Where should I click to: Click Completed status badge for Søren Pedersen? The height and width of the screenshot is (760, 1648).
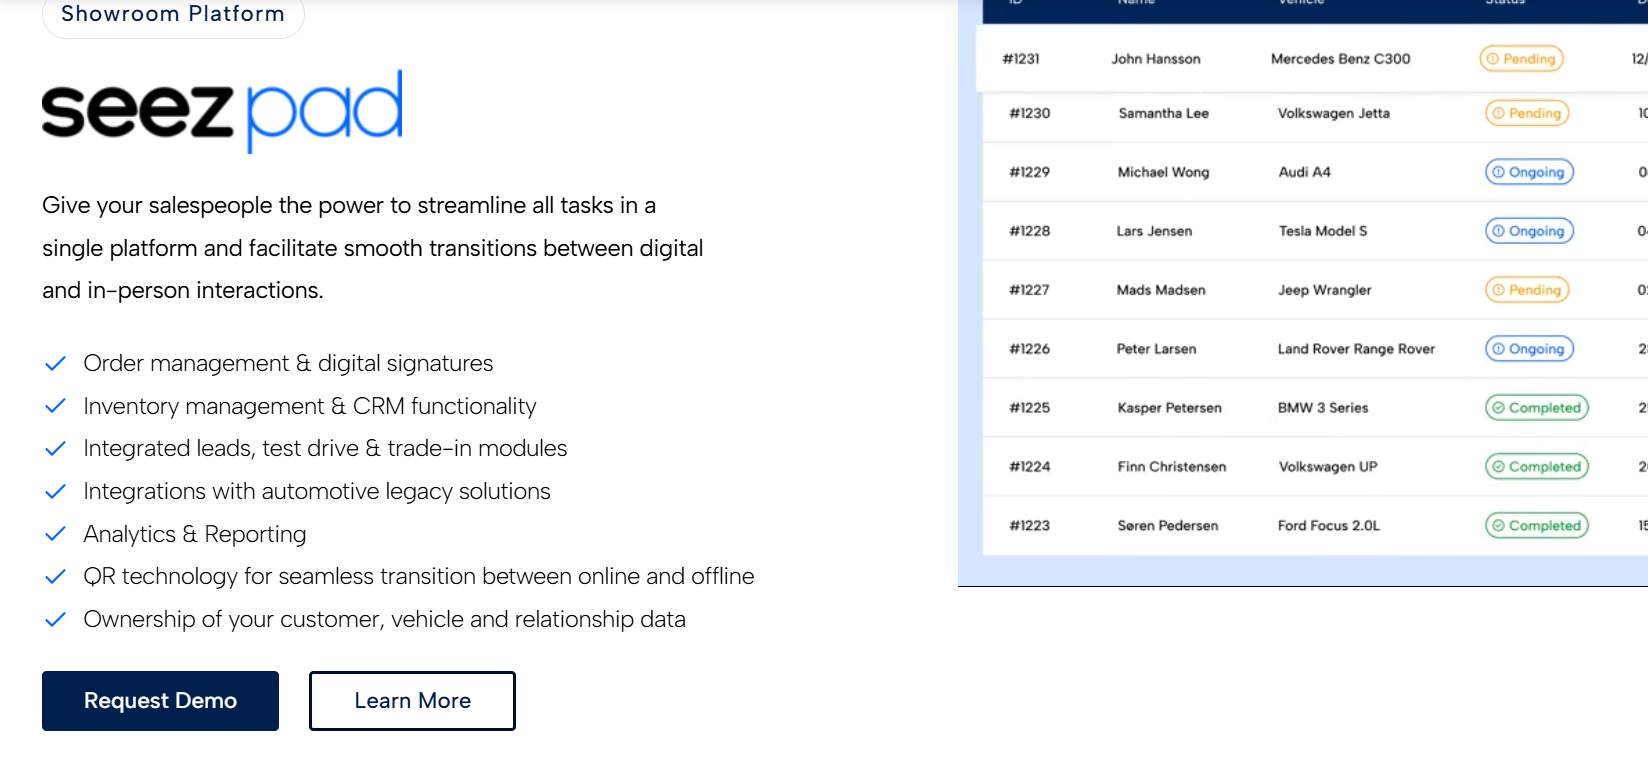coord(1537,526)
